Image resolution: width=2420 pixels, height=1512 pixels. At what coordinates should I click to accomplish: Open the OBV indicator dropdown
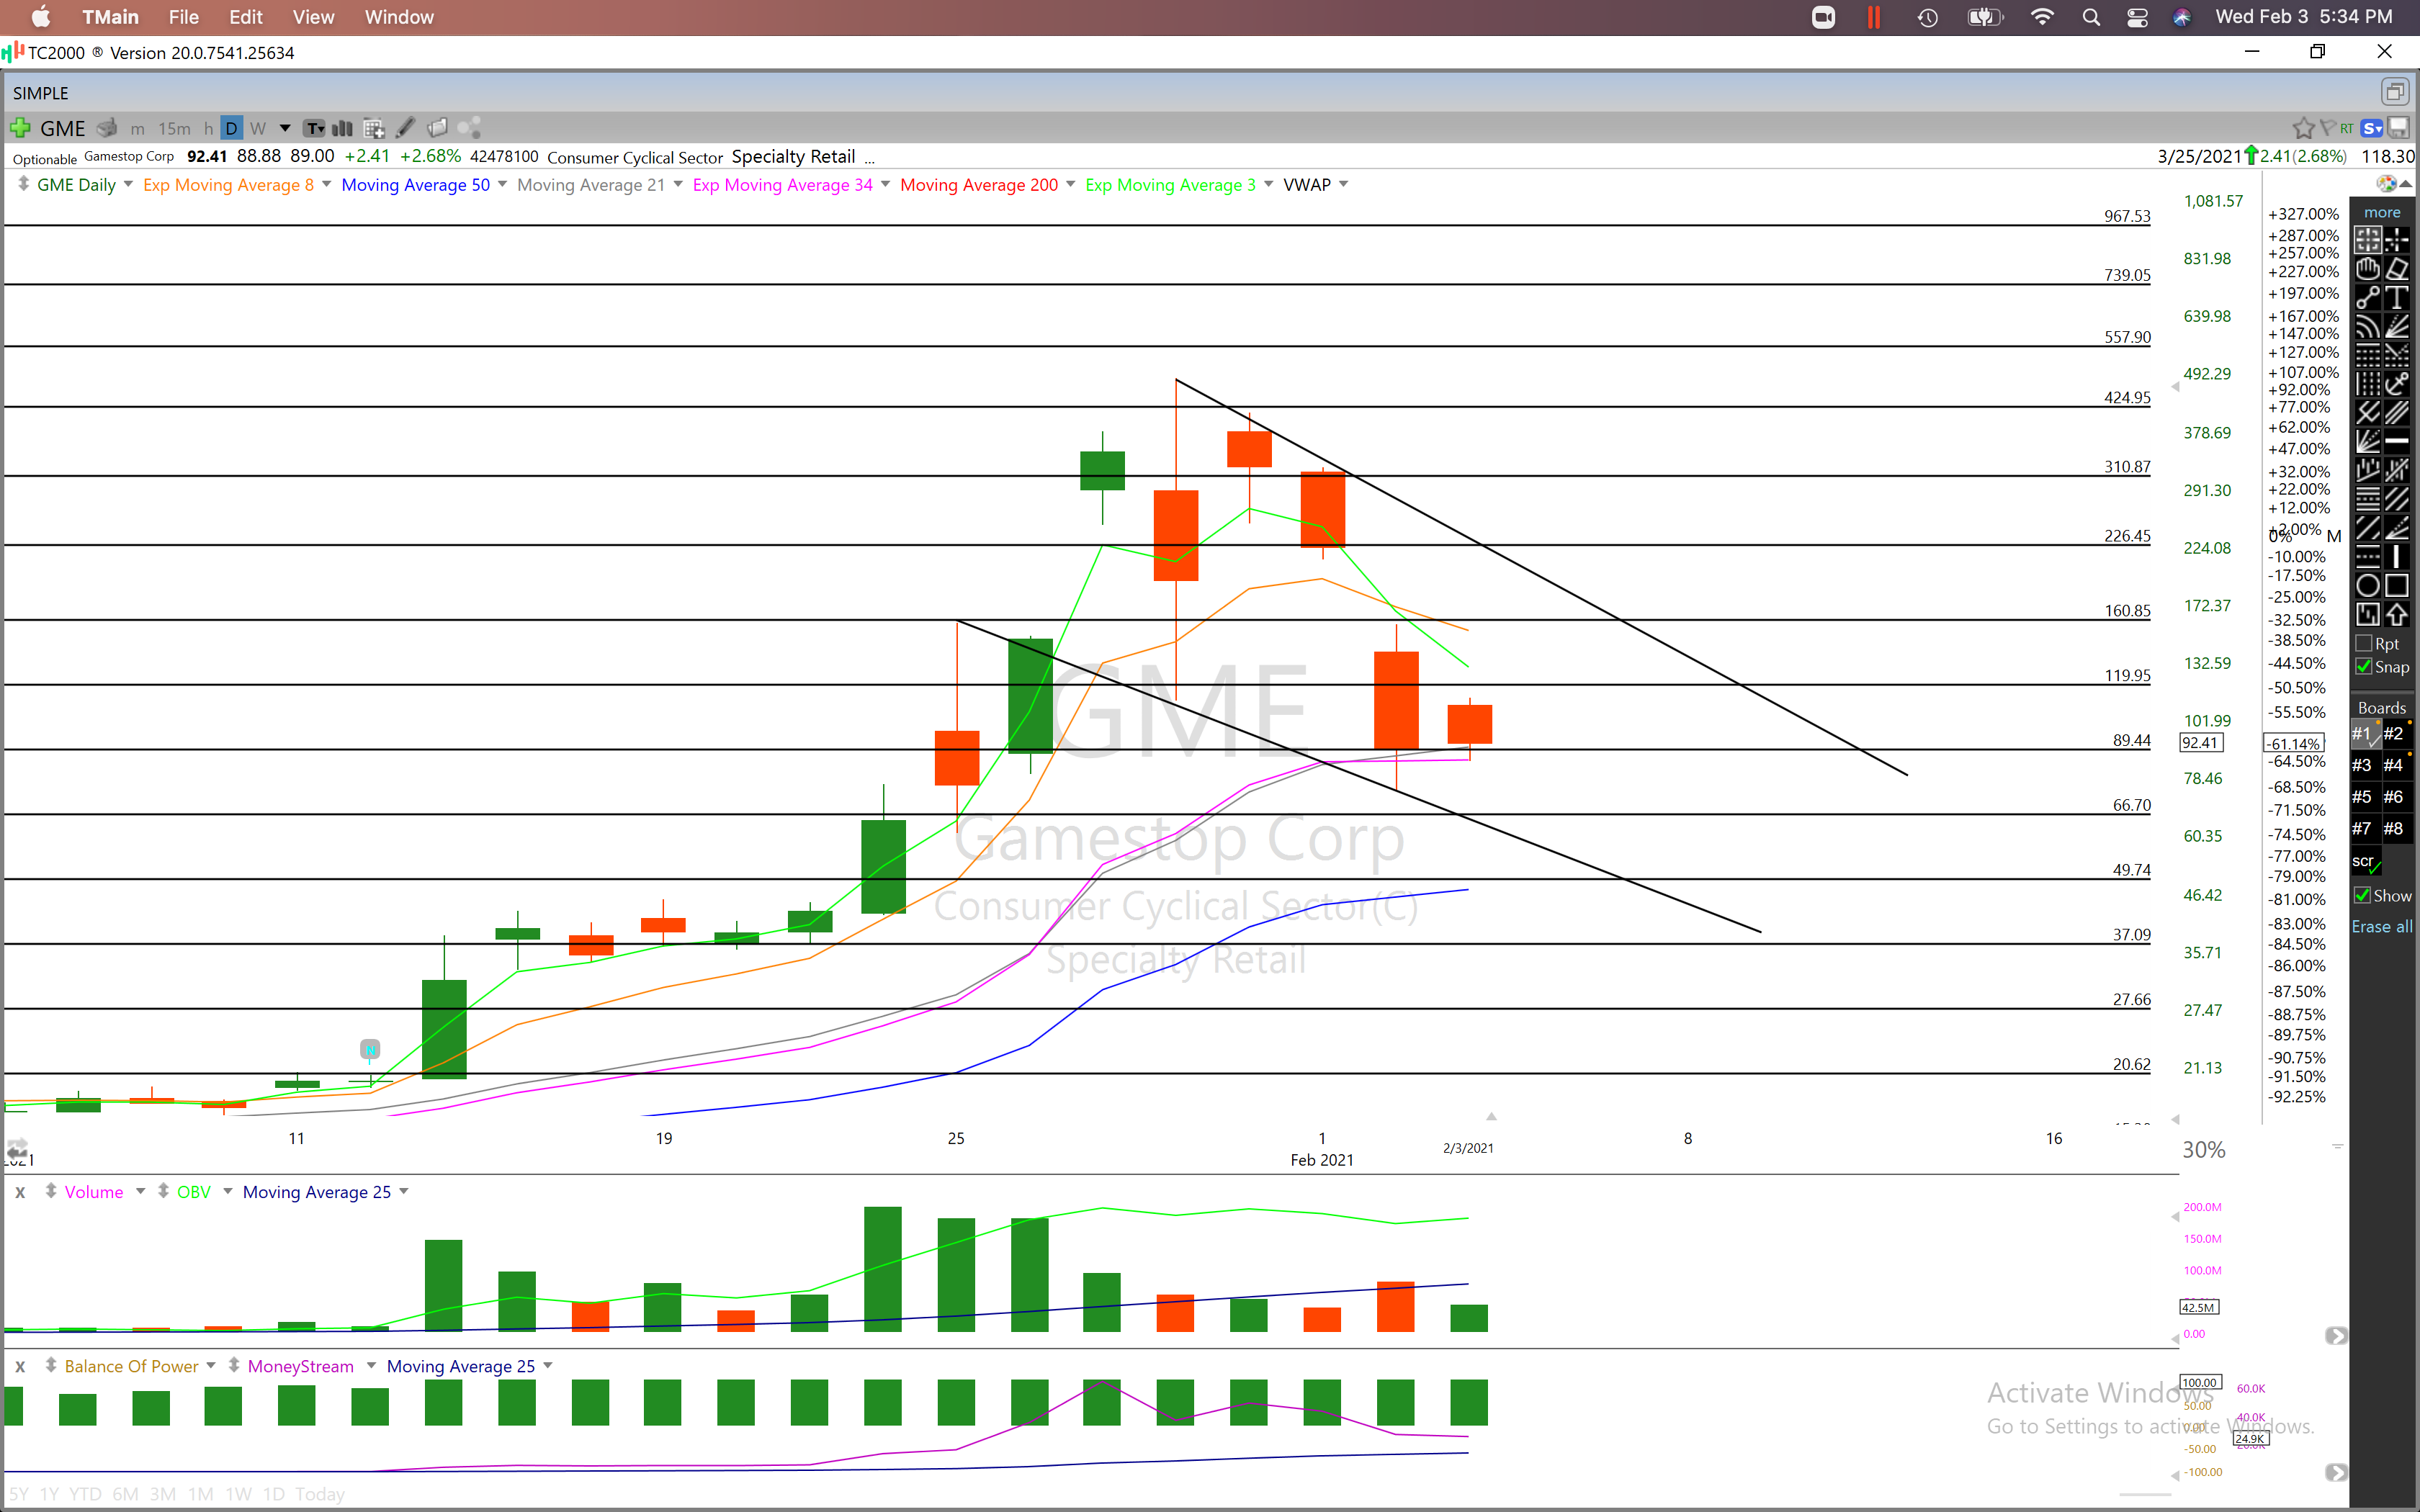click(227, 1191)
